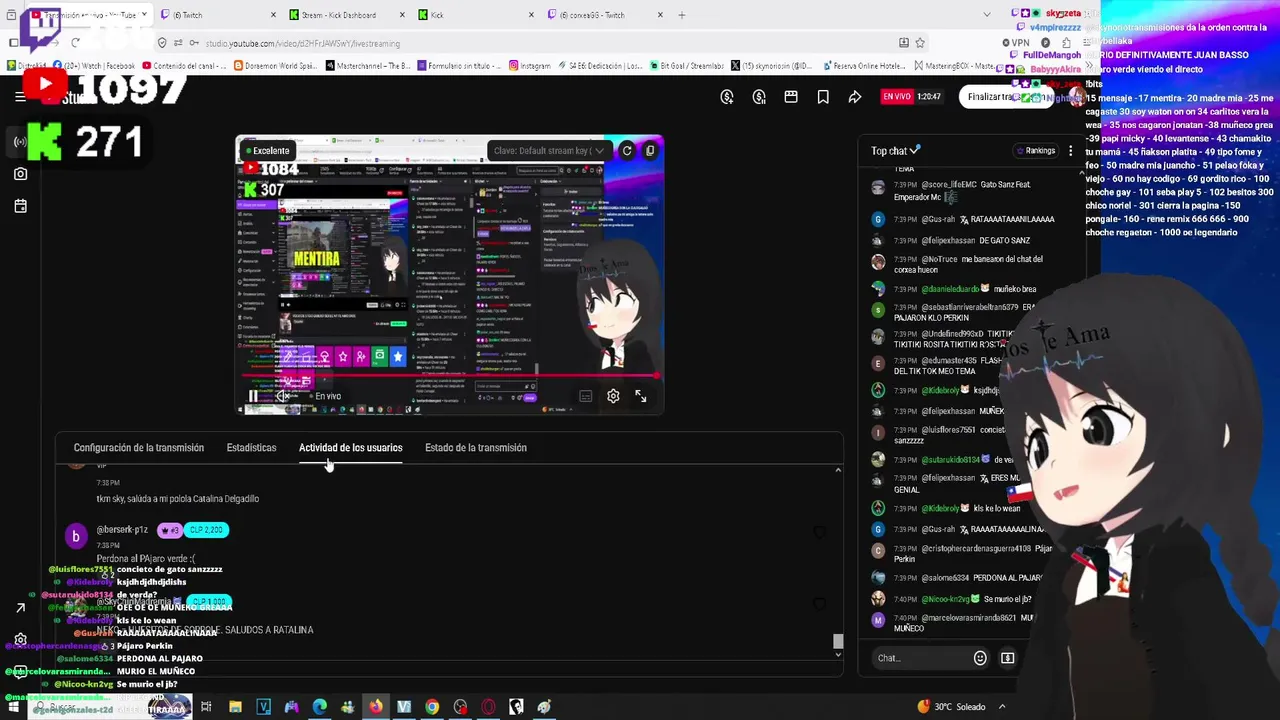Click the refresh stream key icon
Viewport: 1280px width, 720px height.
(x=627, y=151)
